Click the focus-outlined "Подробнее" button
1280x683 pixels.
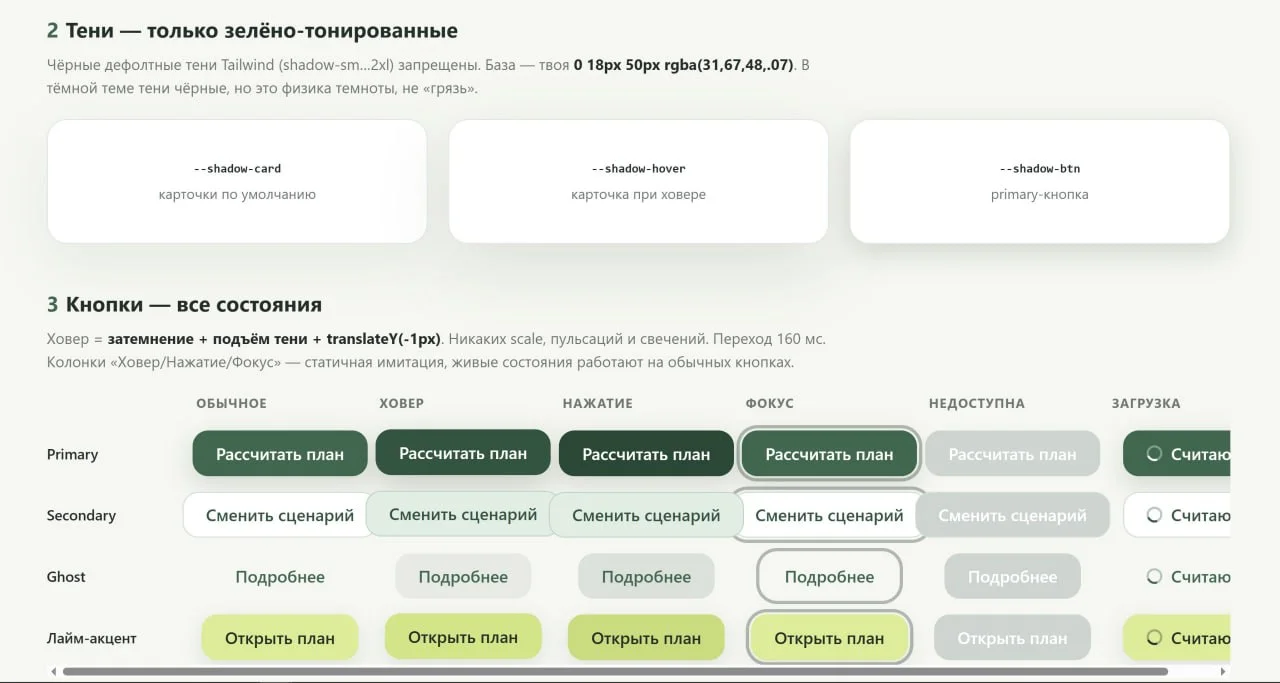pyautogui.click(x=829, y=576)
